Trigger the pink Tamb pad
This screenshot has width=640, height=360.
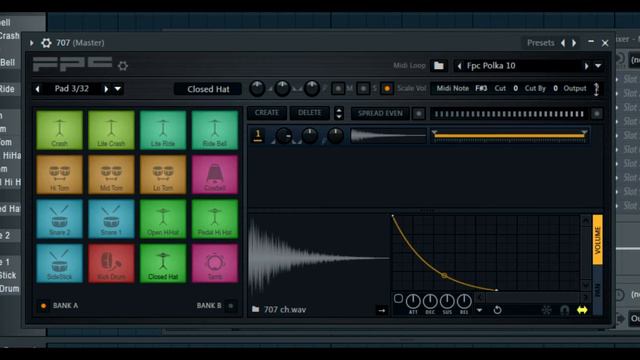click(x=215, y=264)
